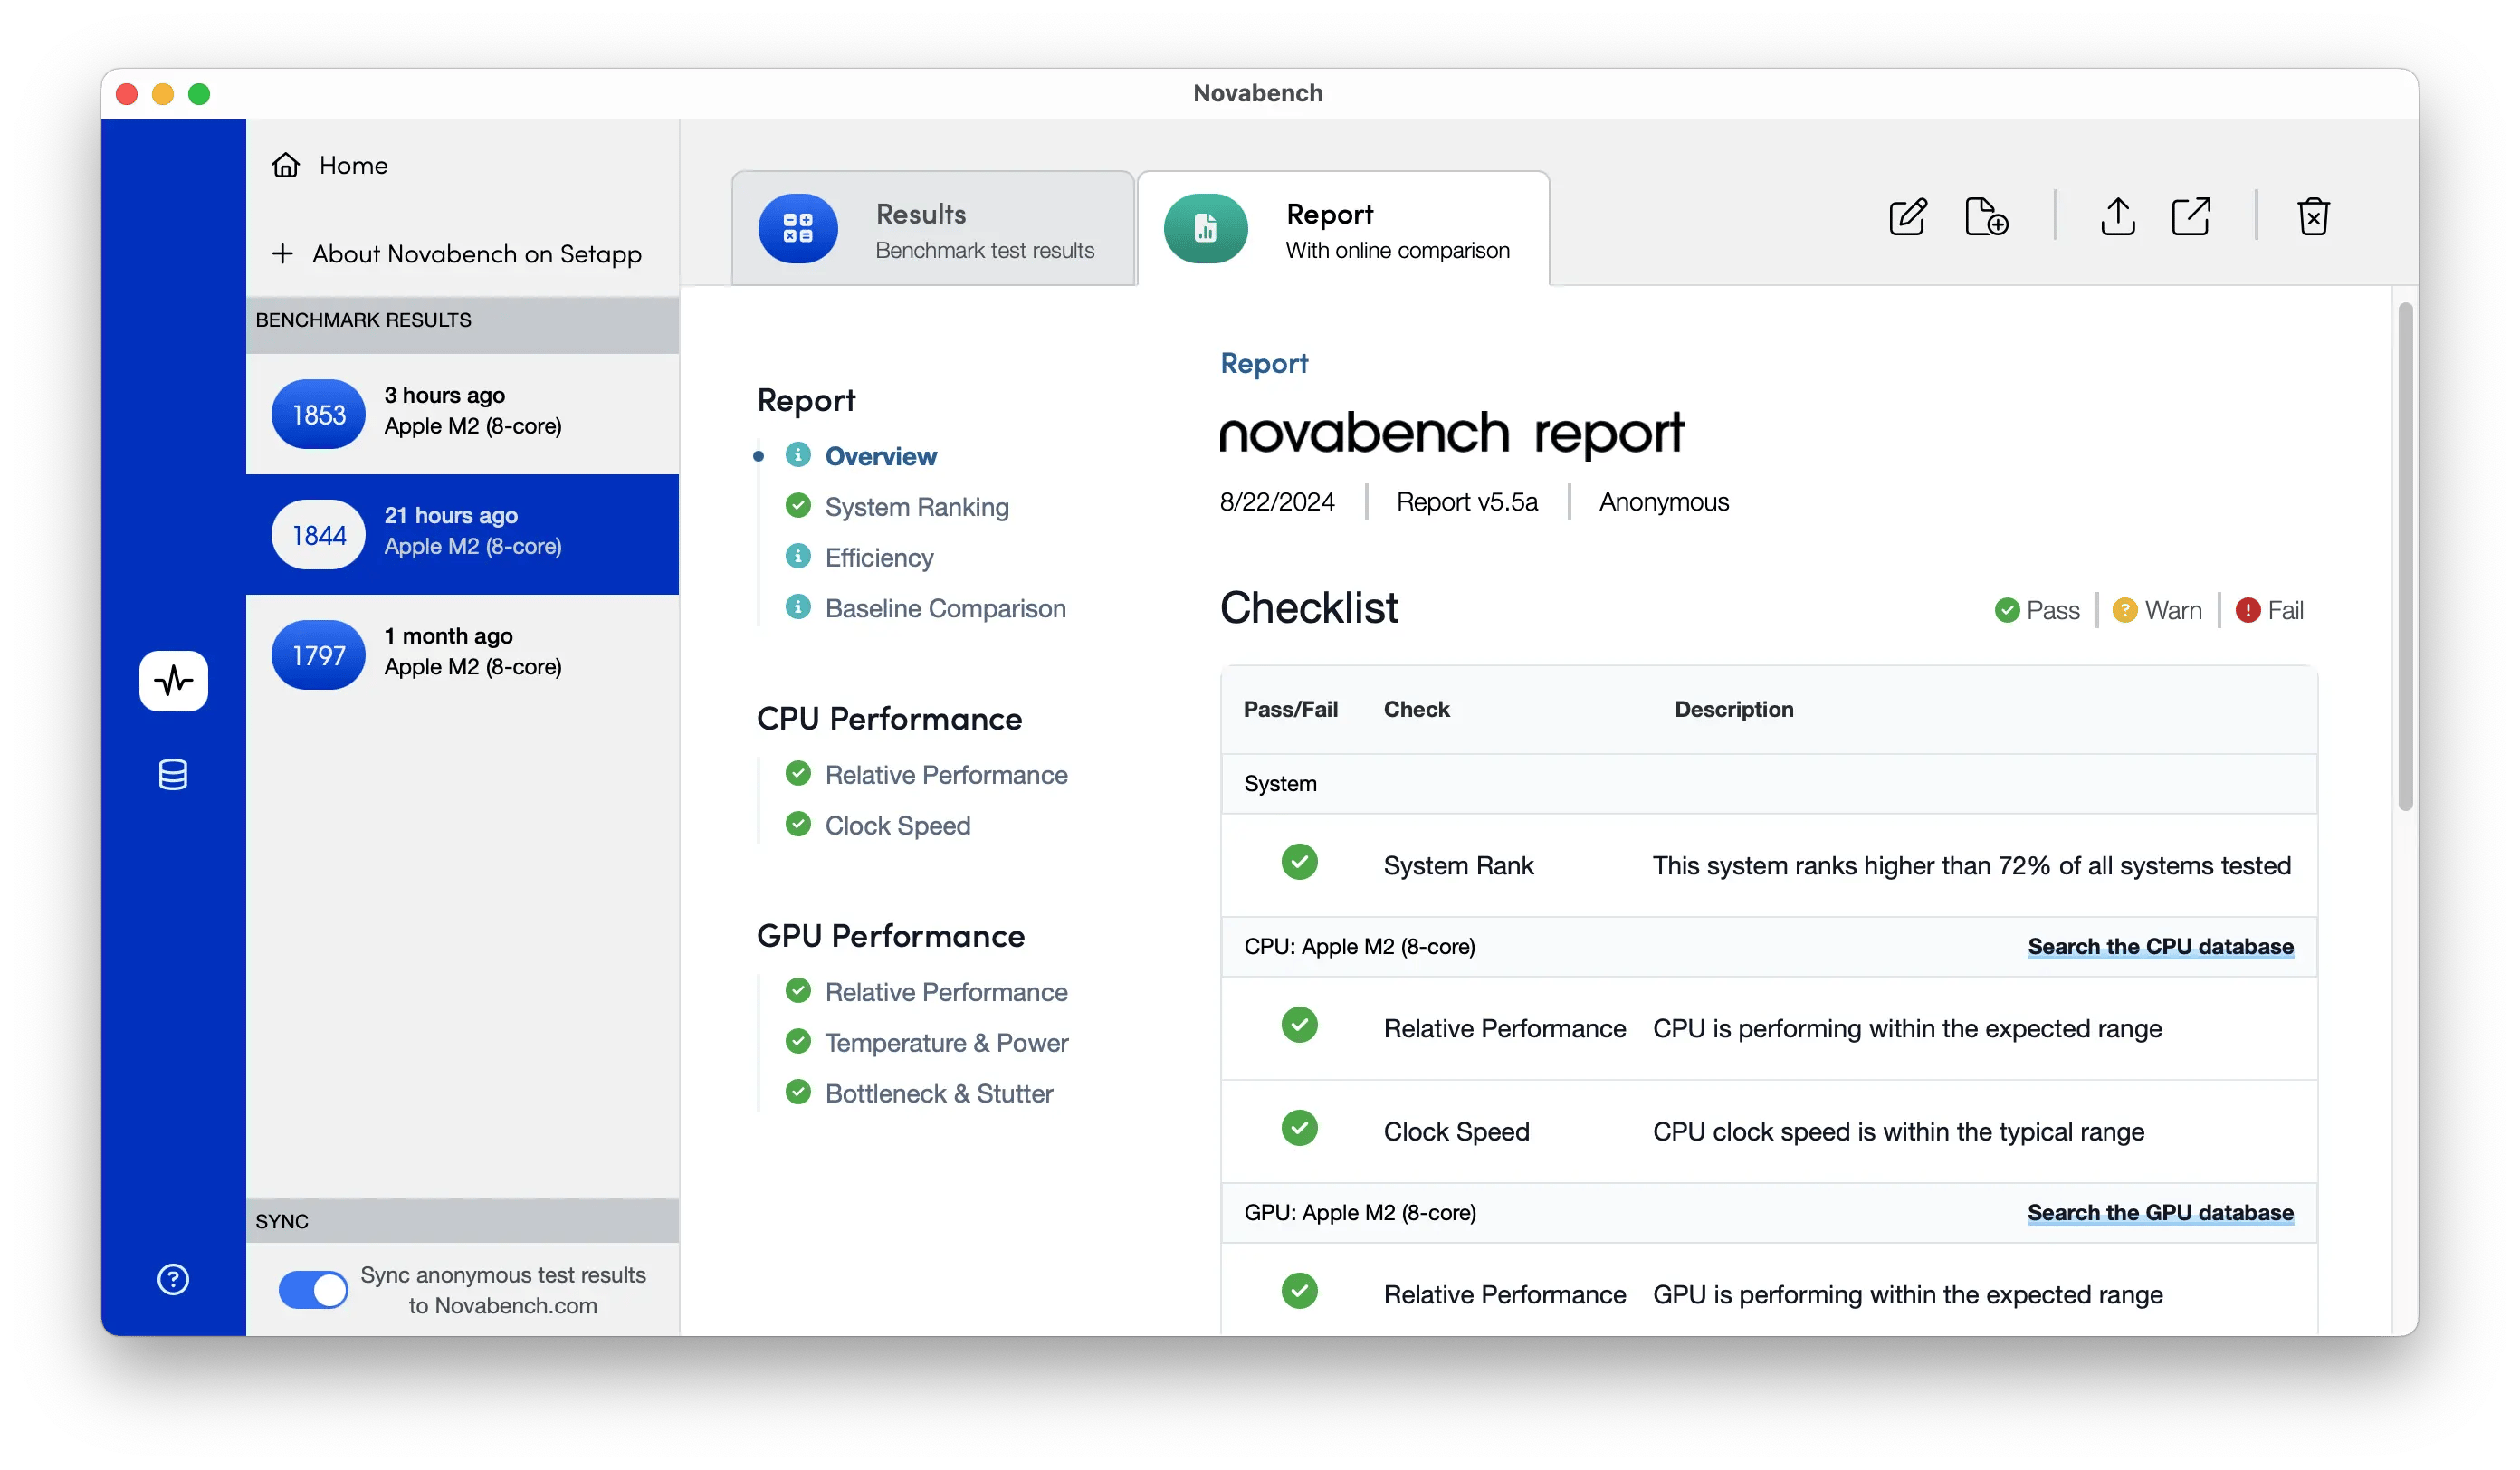Click 'System Rank' check cell
Viewport: 2520px width, 1470px height.
click(1458, 865)
